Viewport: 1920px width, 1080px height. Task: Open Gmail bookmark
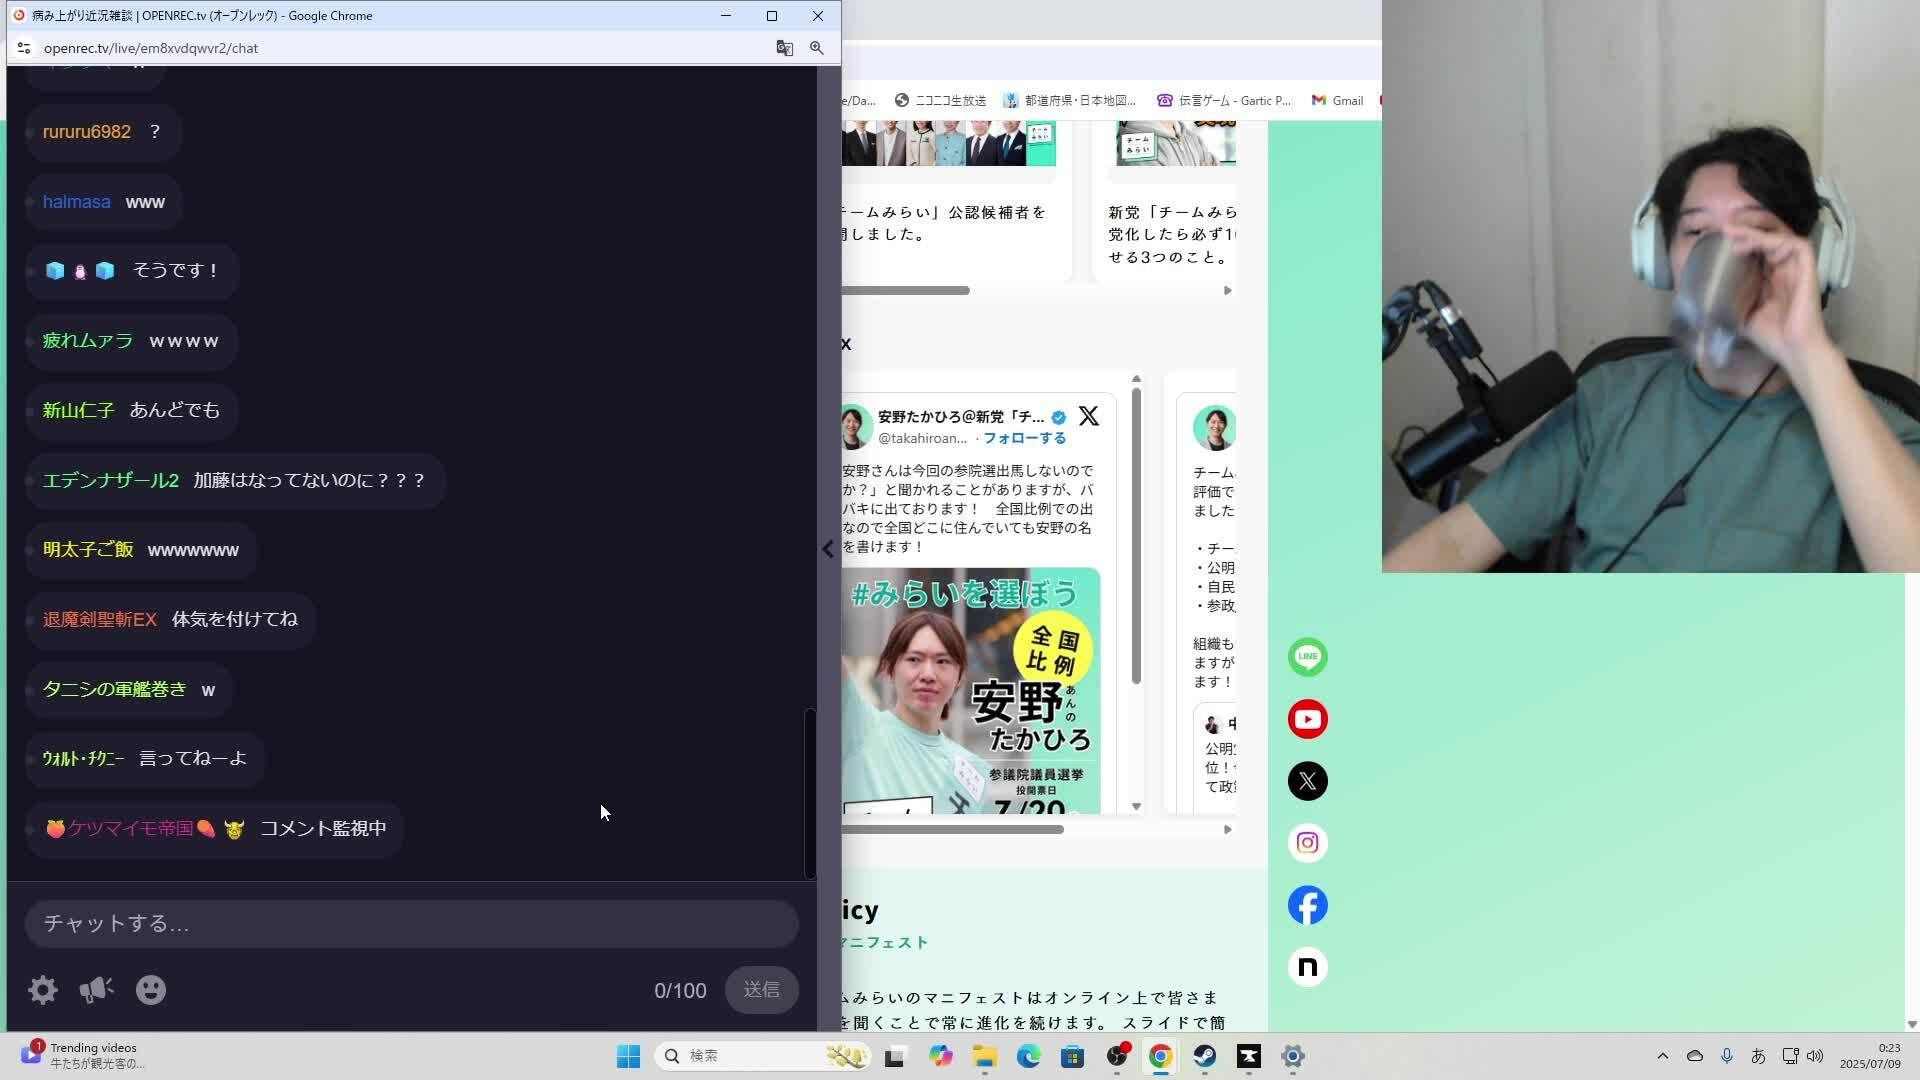point(1338,100)
